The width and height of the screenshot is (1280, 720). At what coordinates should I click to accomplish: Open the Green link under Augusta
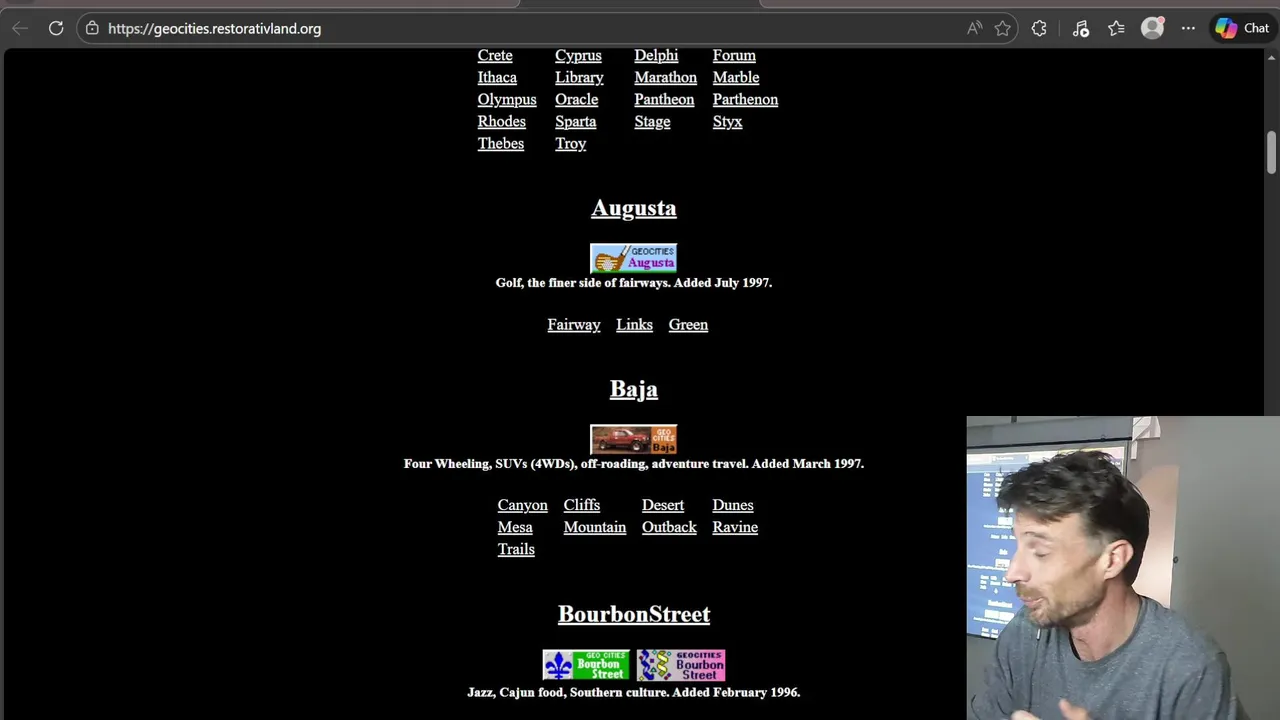coord(688,324)
